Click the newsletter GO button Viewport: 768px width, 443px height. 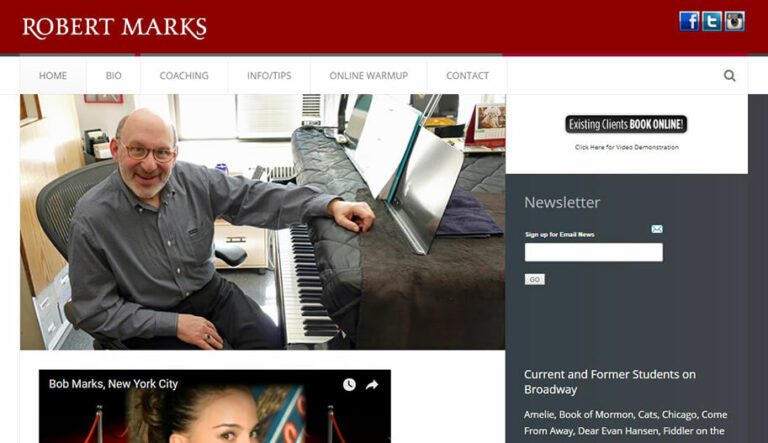tap(534, 279)
